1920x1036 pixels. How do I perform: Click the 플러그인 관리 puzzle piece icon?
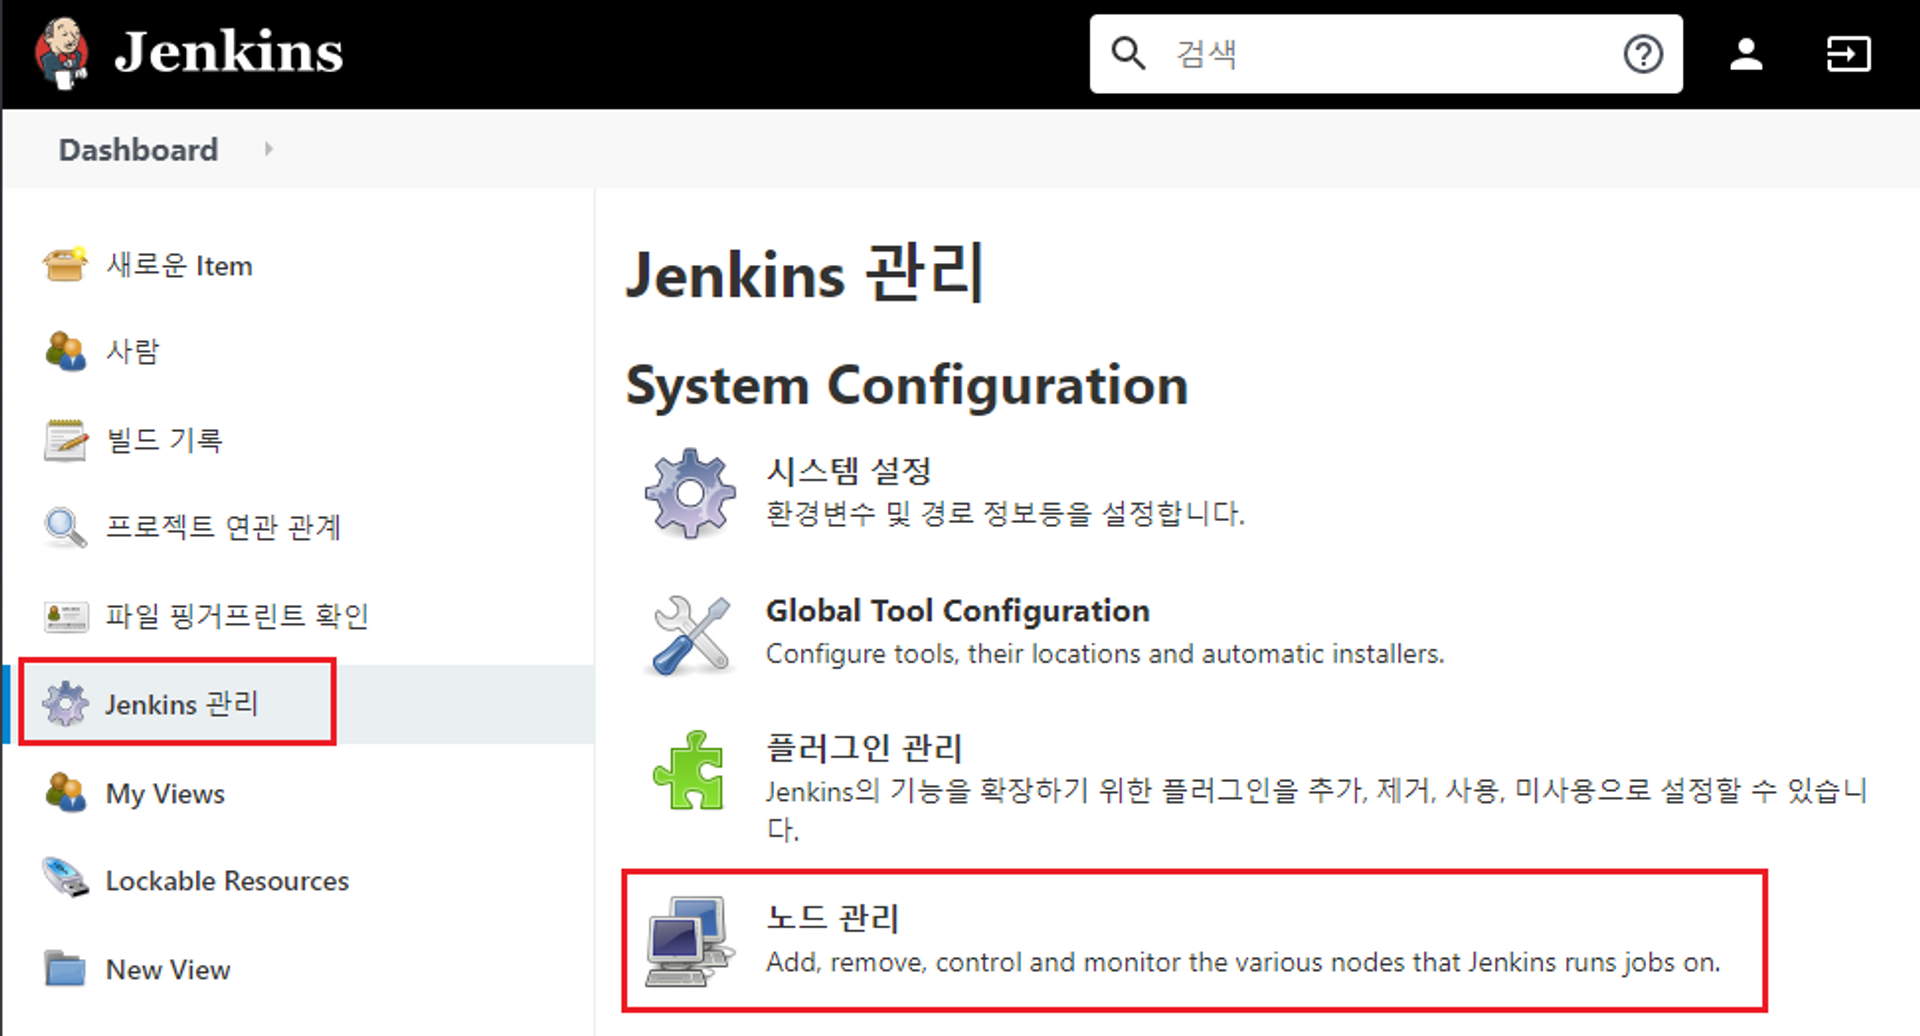pyautogui.click(x=689, y=770)
